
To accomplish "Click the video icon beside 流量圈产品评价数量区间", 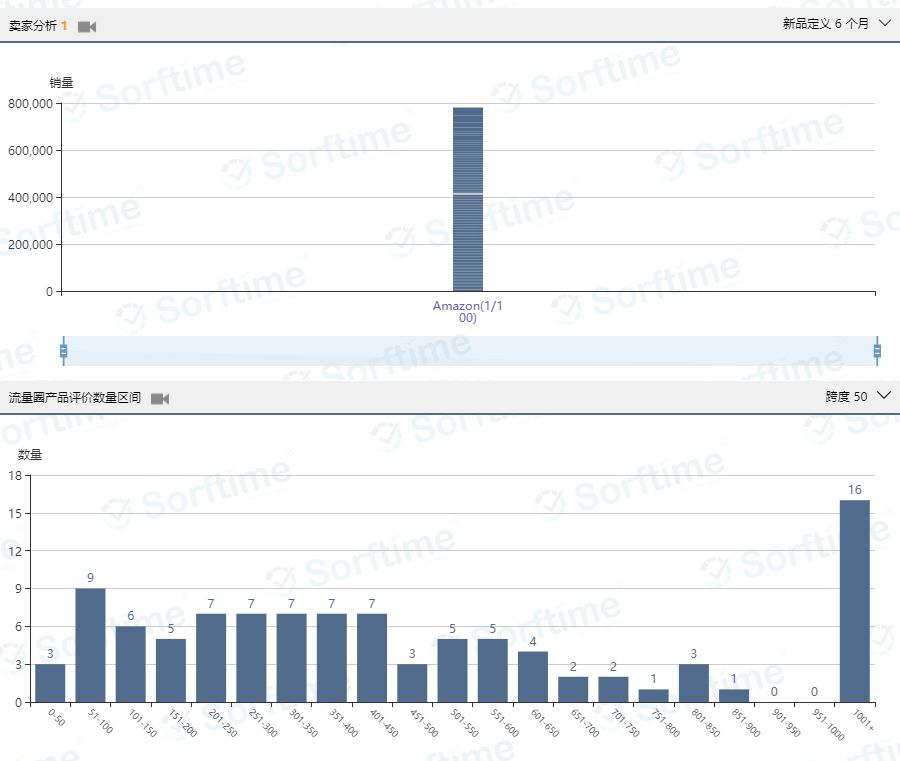I will click(160, 399).
